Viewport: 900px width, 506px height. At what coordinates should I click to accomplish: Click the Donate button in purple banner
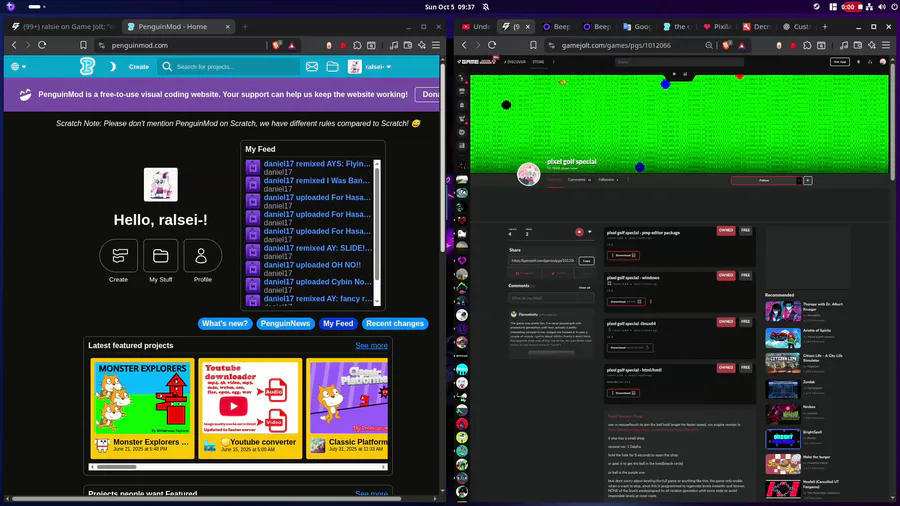[x=428, y=94]
